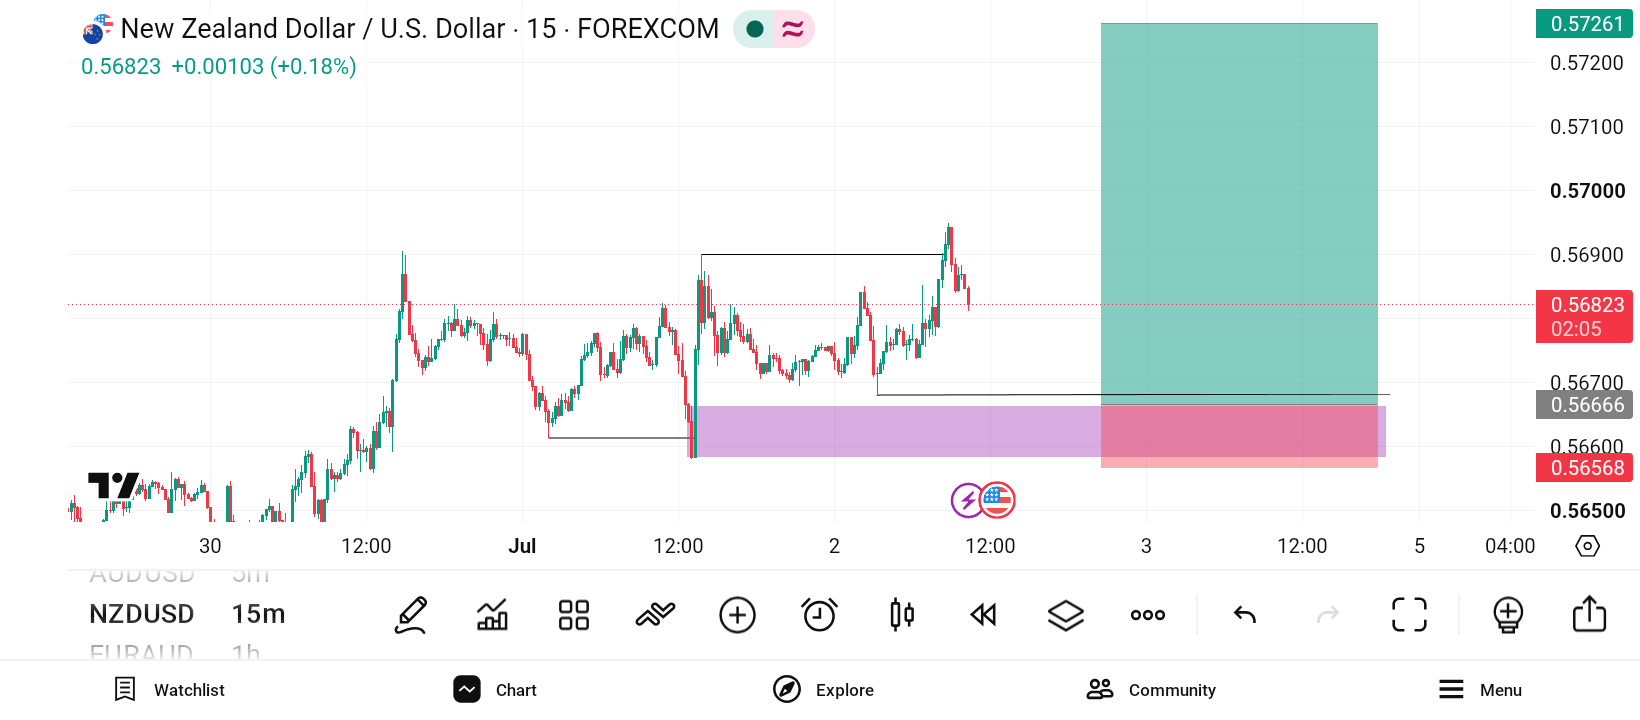Undo the last chart action
Viewport: 1640px width, 720px height.
pos(1245,615)
